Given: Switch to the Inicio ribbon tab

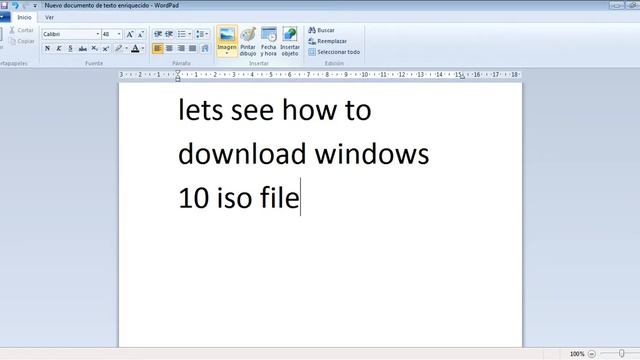Looking at the screenshot, I should pos(24,17).
